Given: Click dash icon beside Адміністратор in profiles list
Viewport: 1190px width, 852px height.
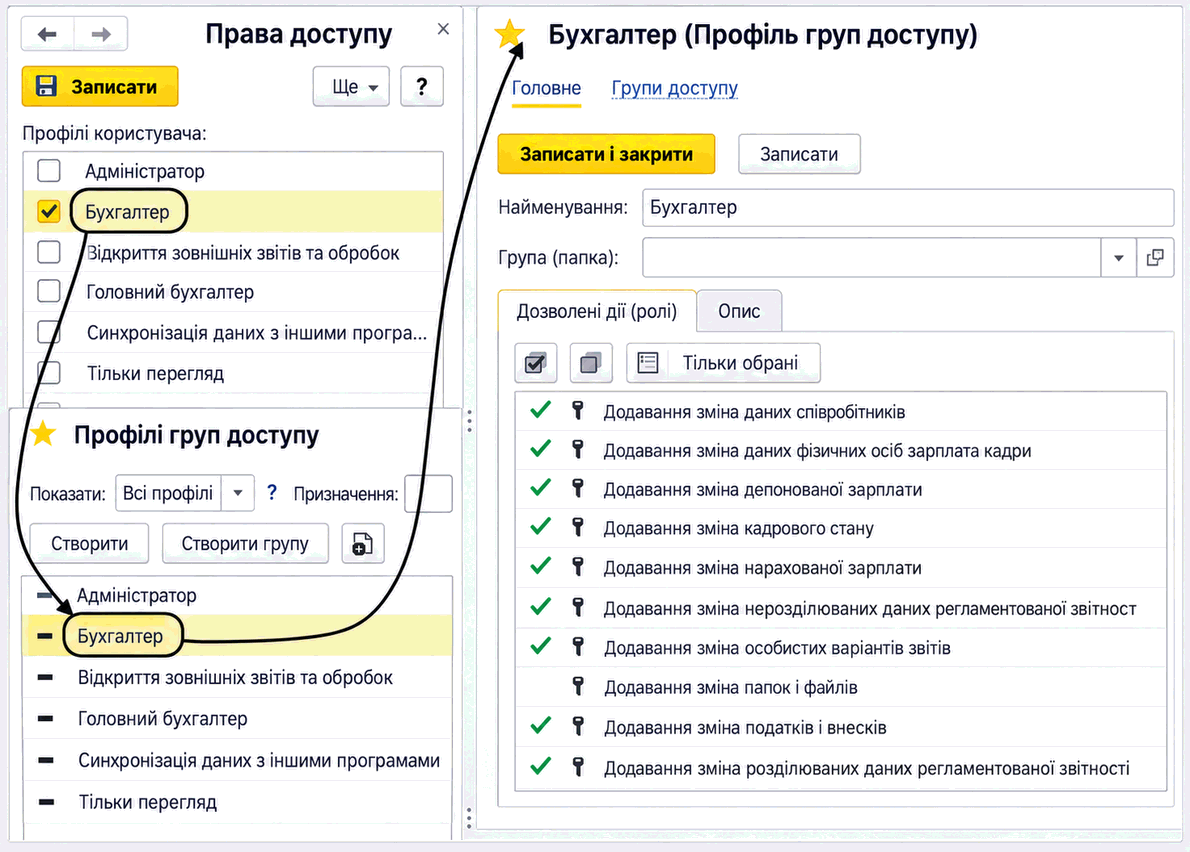Looking at the screenshot, I should (46, 595).
